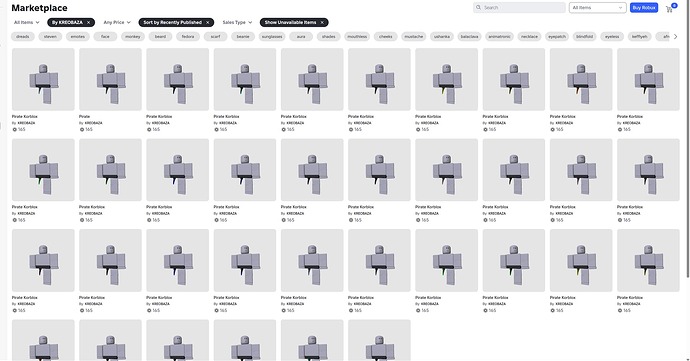Filter by the aura tag
Image resolution: width=690 pixels, height=361 pixels.
(301, 37)
